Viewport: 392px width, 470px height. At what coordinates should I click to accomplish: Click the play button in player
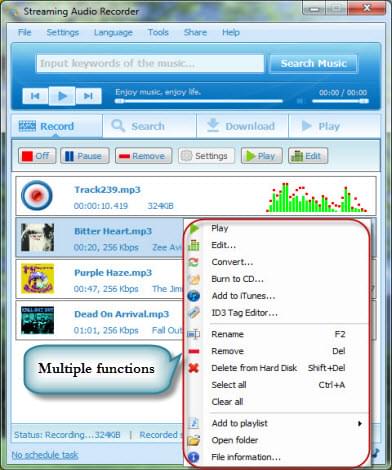(x=62, y=96)
